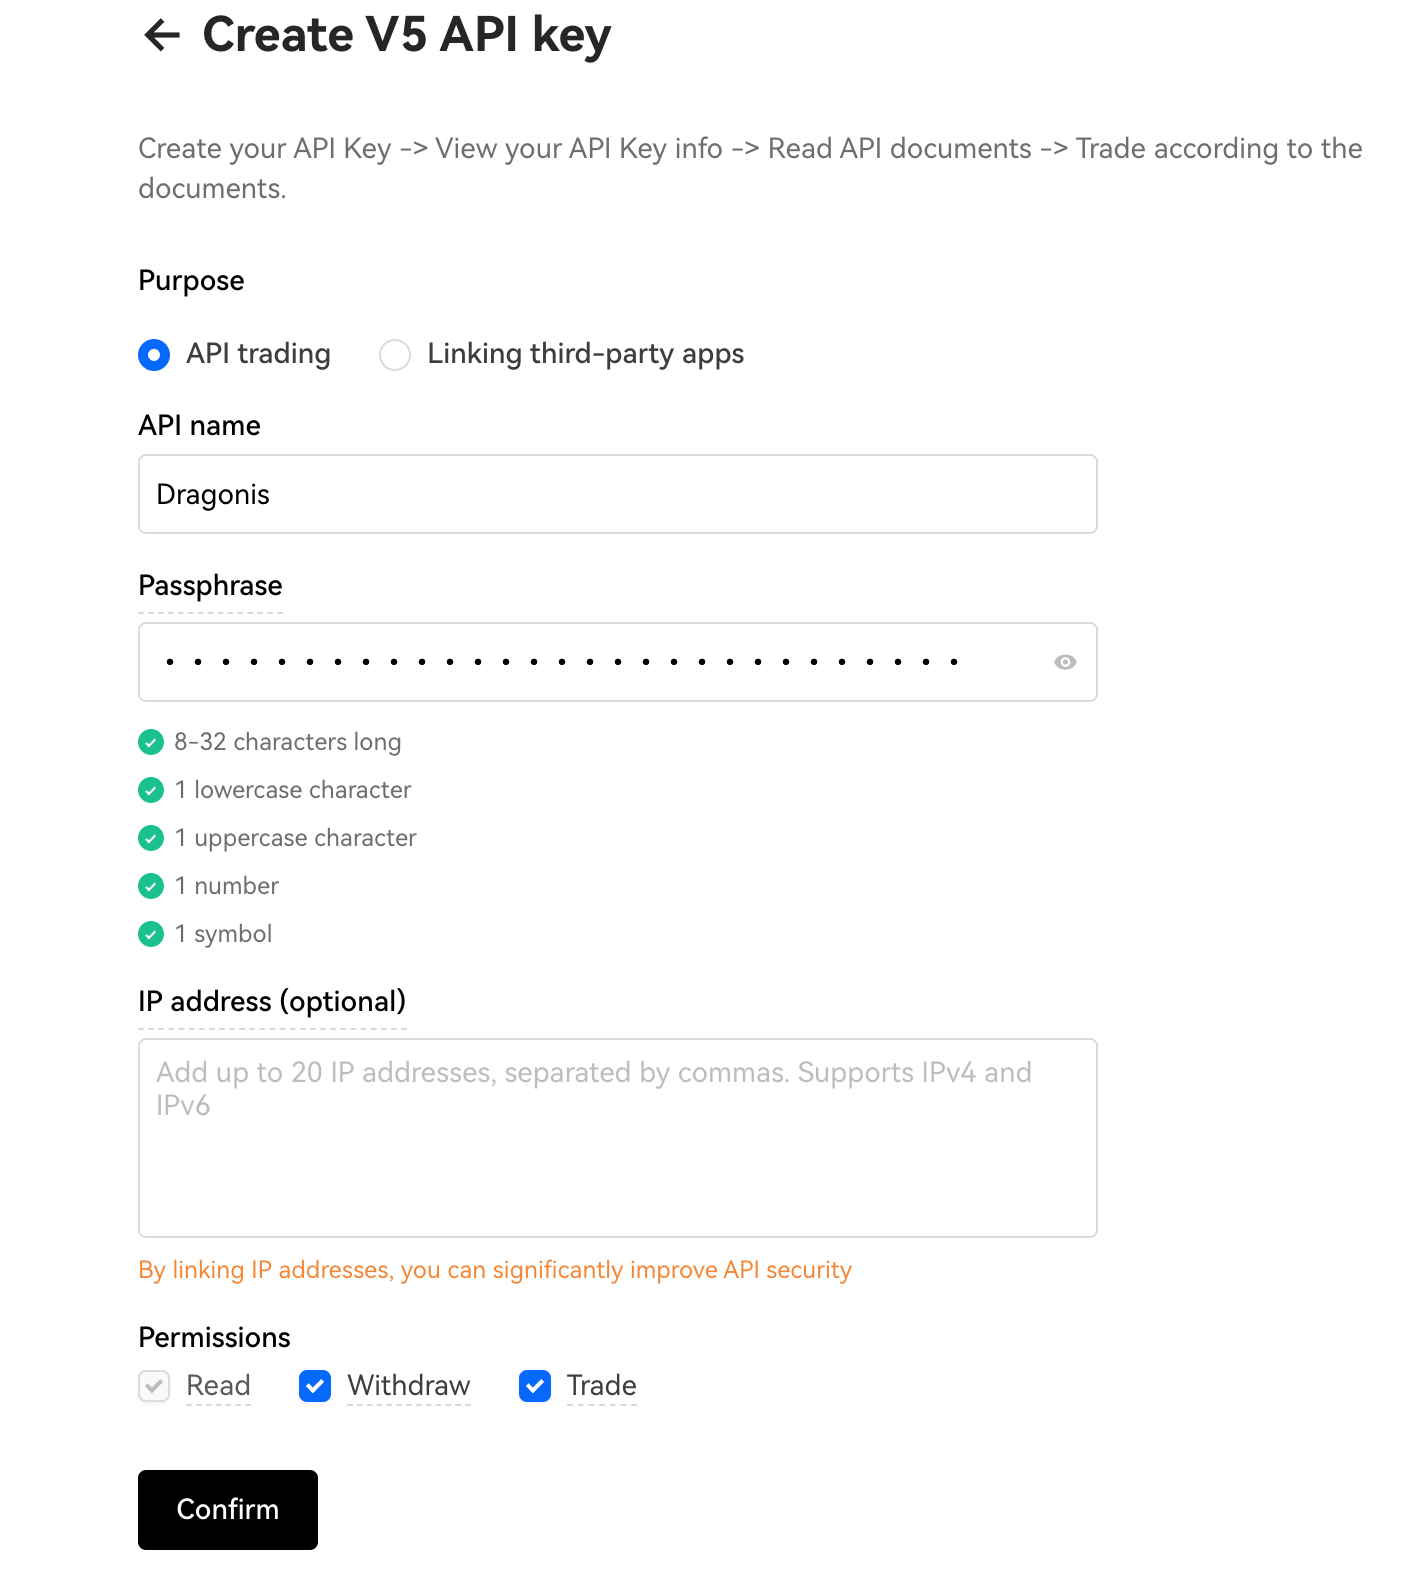The width and height of the screenshot is (1410, 1574).
Task: Click the checkmark beside 8-32 characters long
Action: coord(151,742)
